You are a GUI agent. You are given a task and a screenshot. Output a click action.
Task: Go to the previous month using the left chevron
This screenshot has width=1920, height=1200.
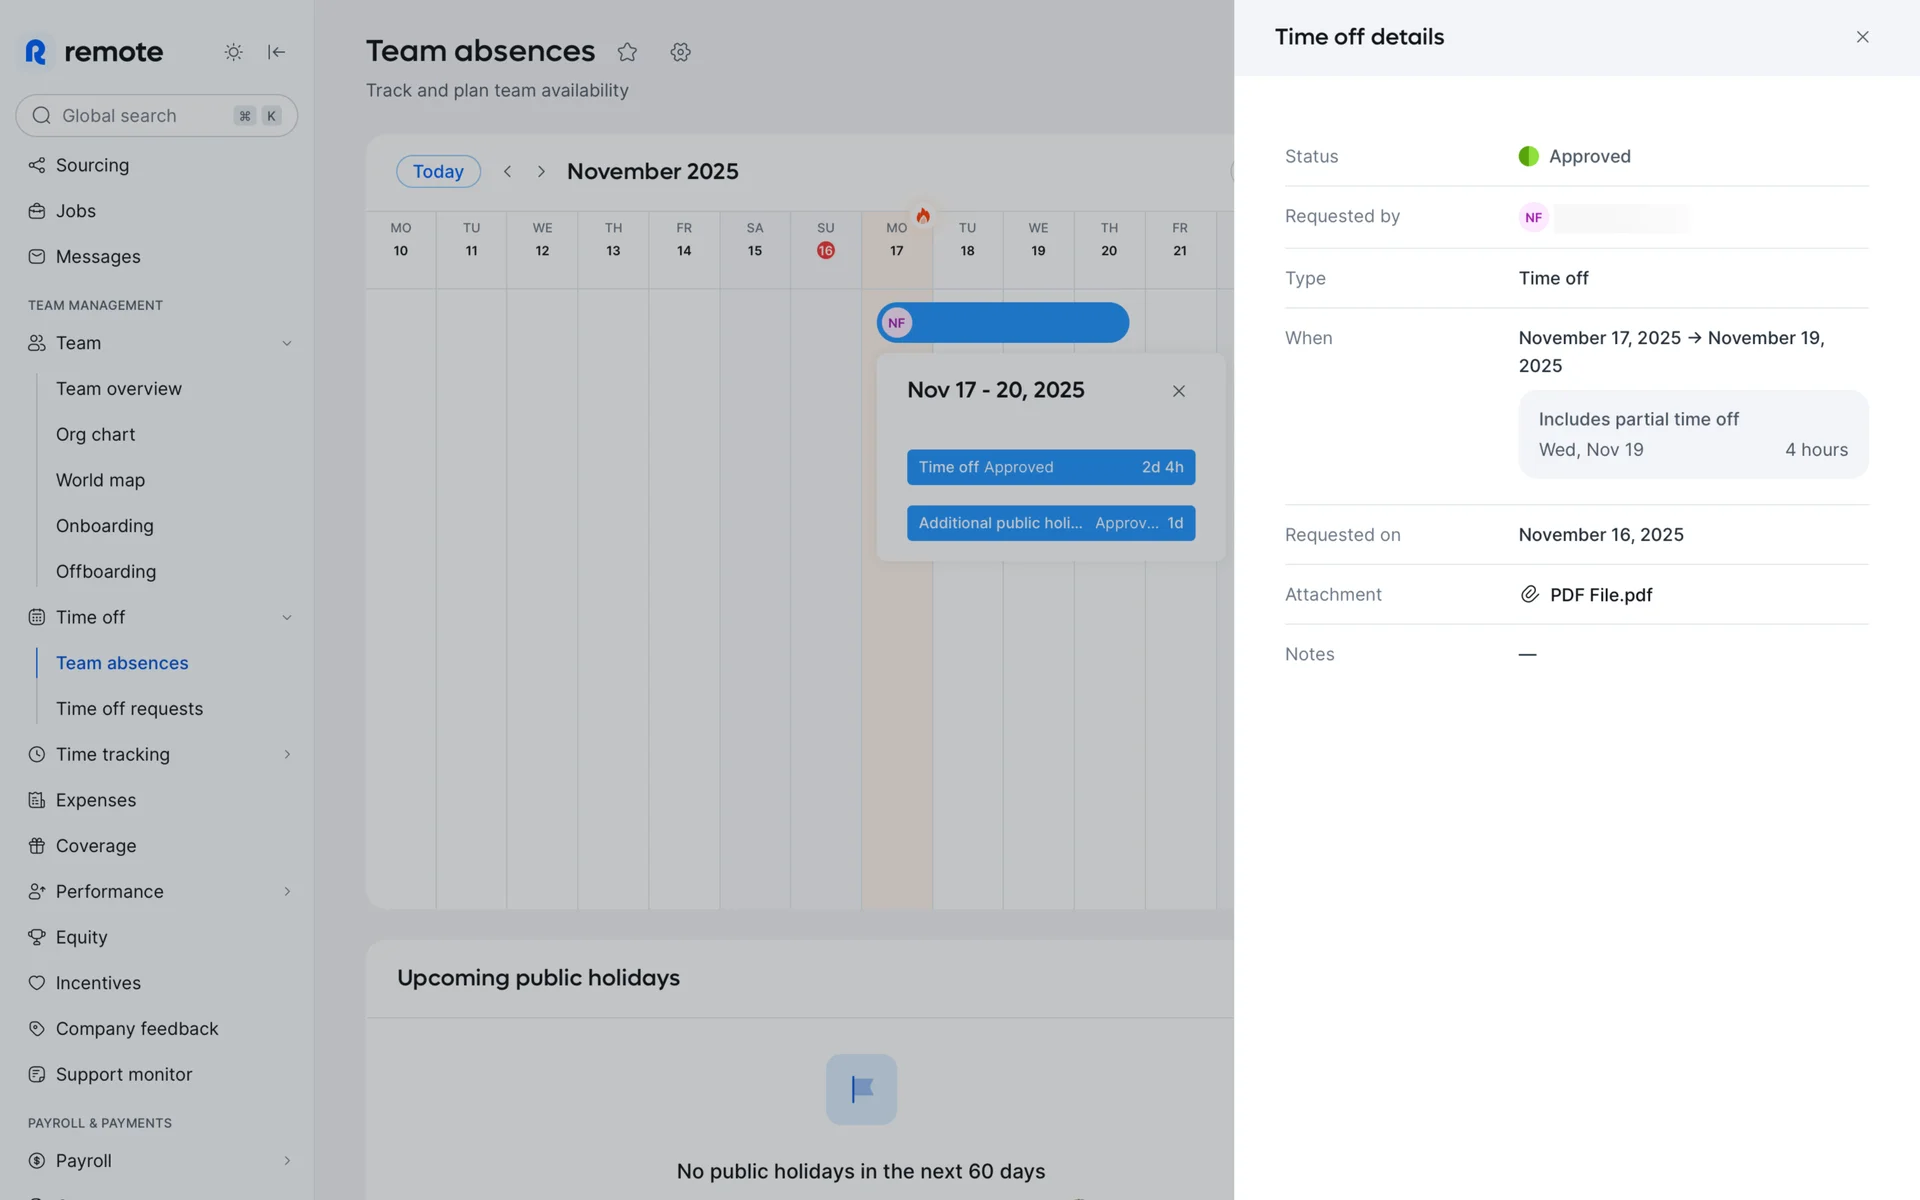pos(508,171)
